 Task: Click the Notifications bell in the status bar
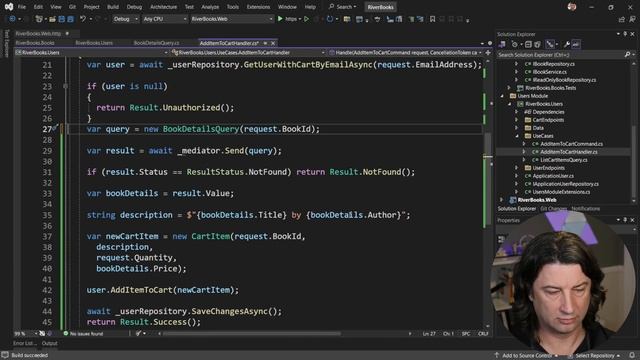click(x=632, y=355)
